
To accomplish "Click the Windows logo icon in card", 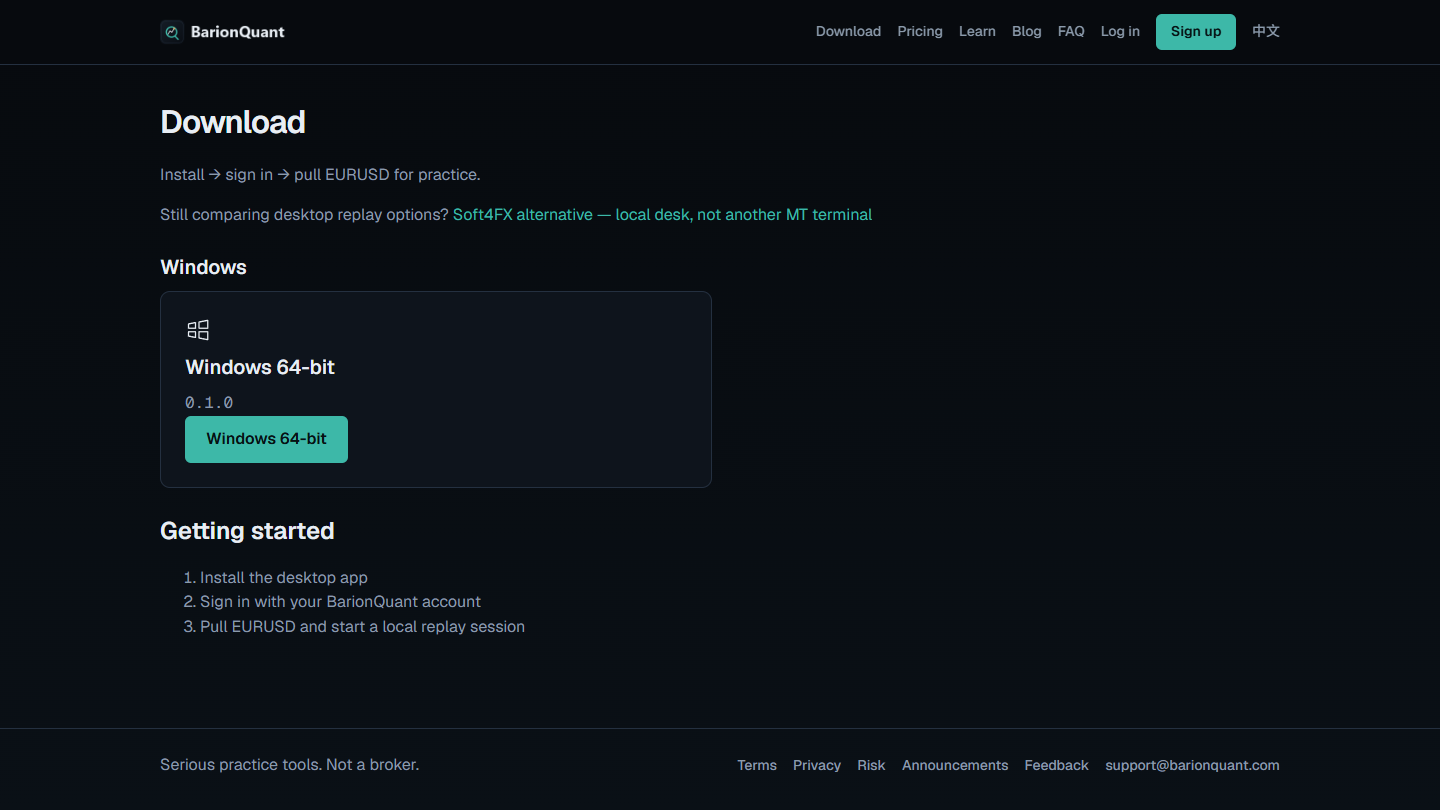I will pos(198,330).
